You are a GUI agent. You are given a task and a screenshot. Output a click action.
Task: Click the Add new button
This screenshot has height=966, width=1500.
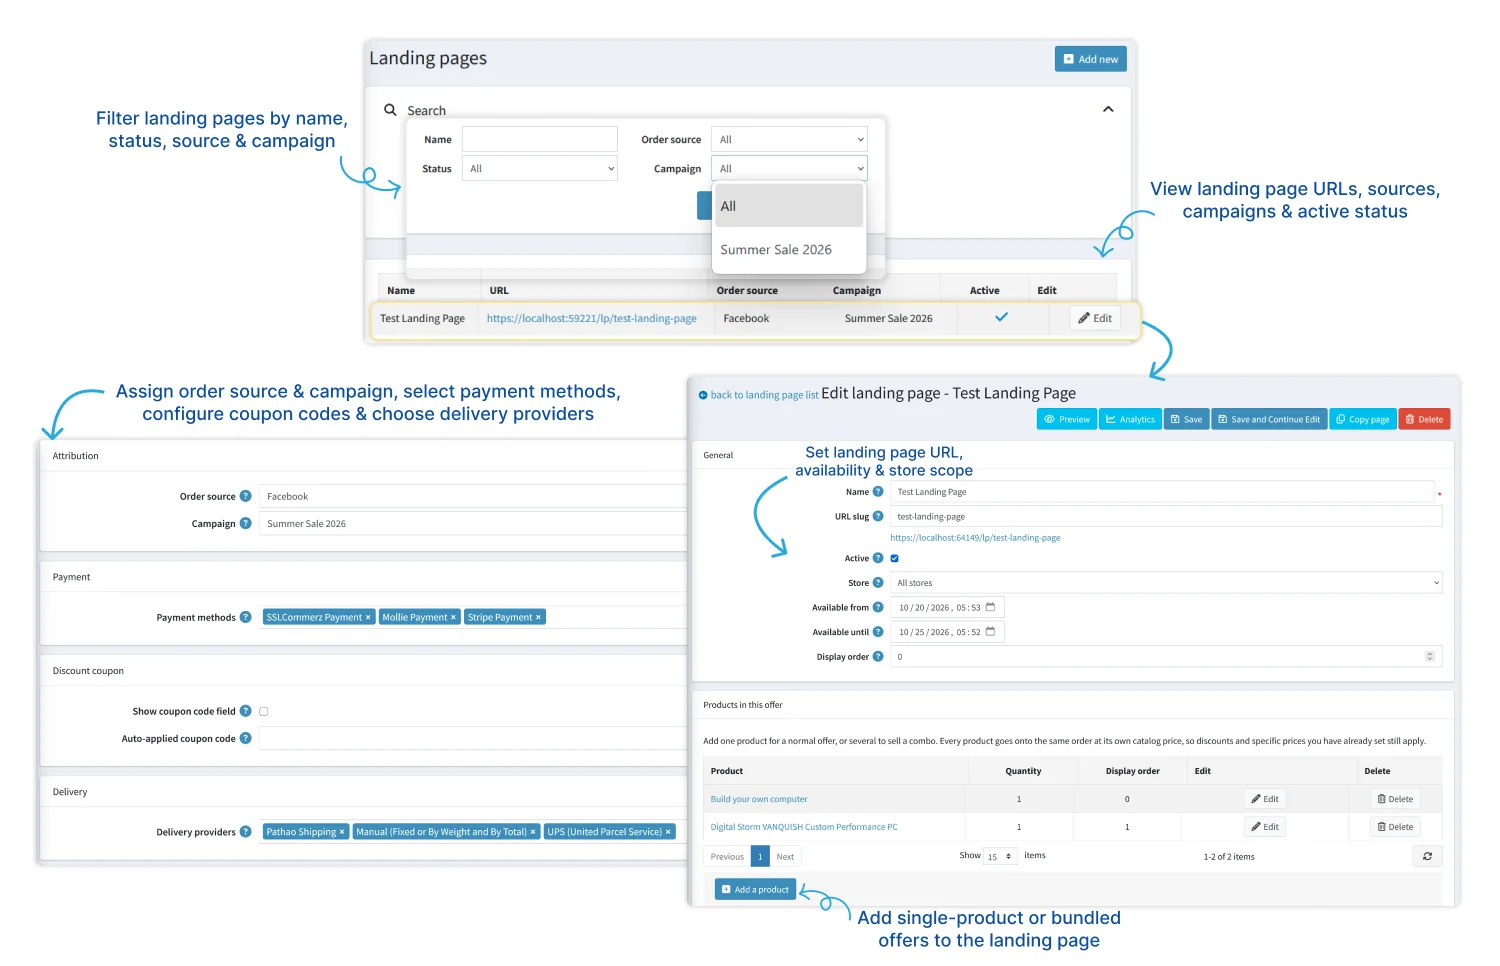(1090, 59)
